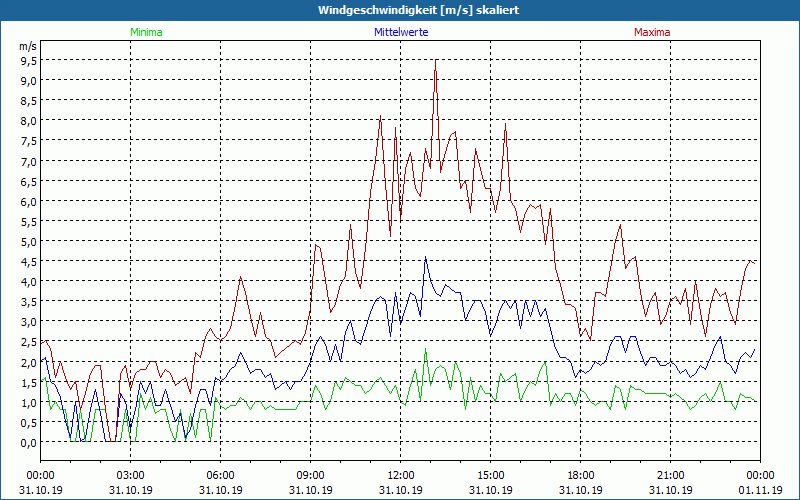Click the 3,0 y-axis value

pos(29,322)
